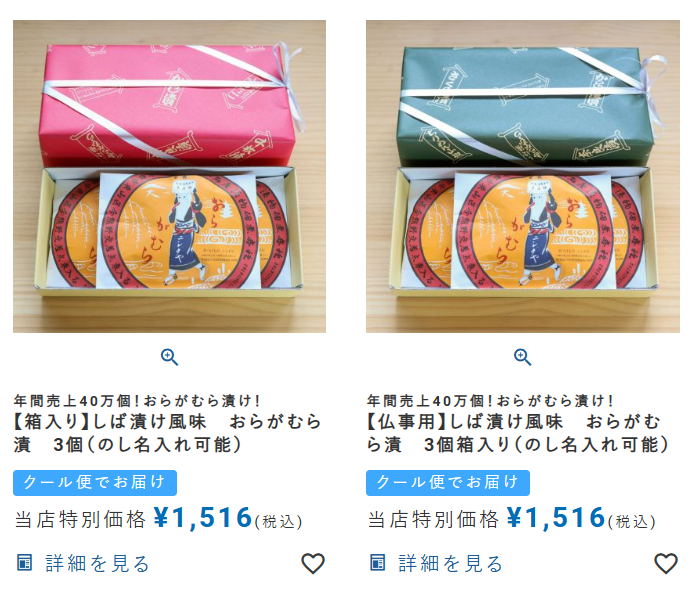
Task: Click the magnifier icon under the green box image
Action: point(522,357)
